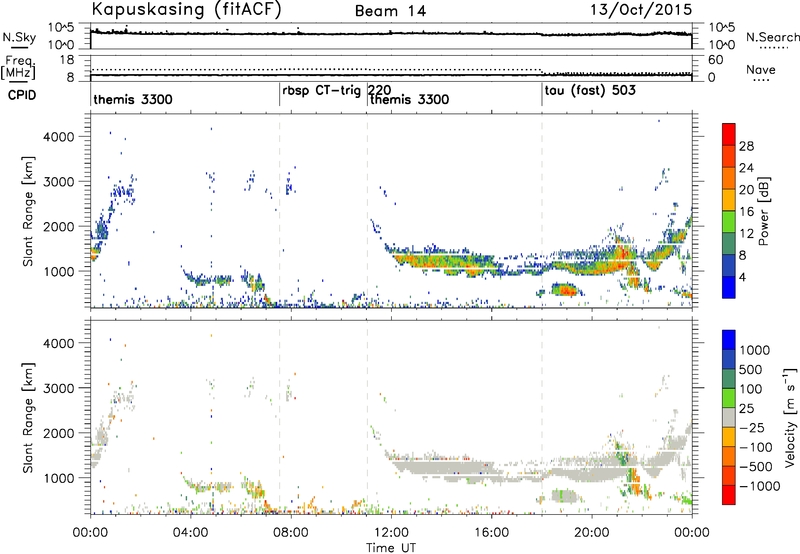Click the 4000 tick of velocity panel
800x554 pixels.
(59, 343)
